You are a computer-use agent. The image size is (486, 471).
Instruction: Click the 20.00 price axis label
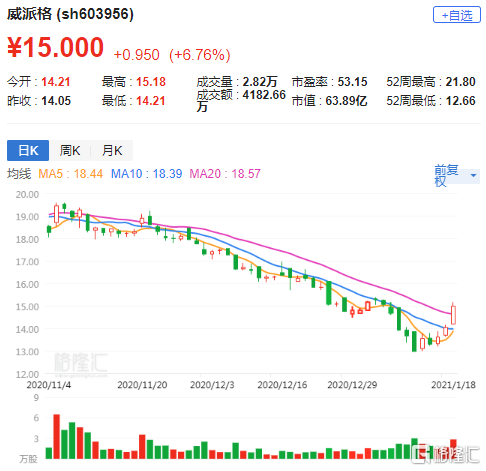(27, 194)
